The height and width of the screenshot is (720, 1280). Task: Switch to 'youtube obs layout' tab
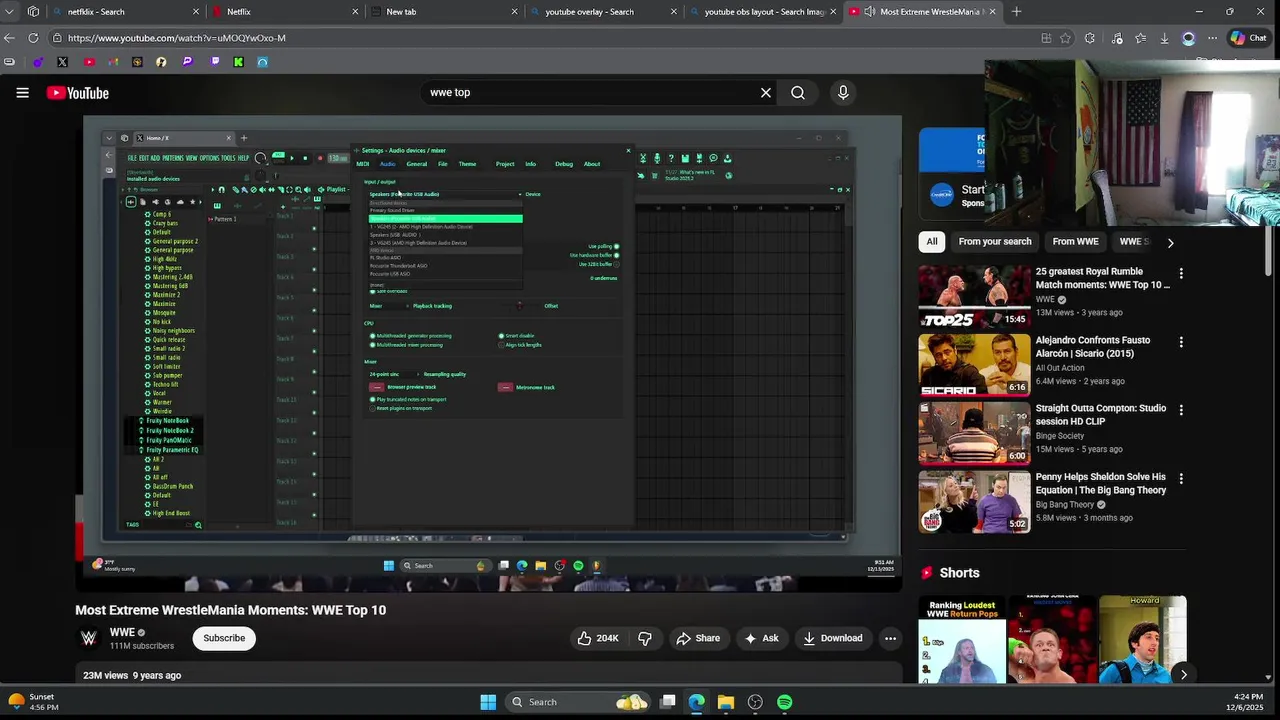coord(764,12)
